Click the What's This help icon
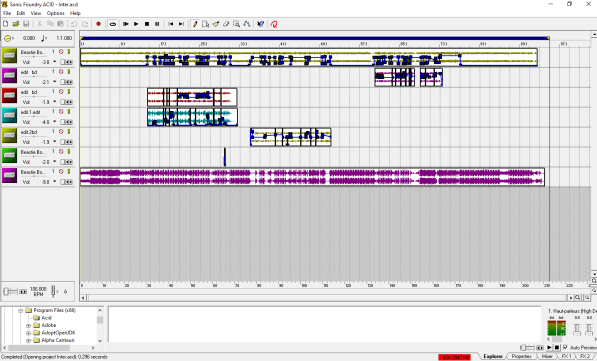Screen dimensions: 597x361 click(260, 24)
